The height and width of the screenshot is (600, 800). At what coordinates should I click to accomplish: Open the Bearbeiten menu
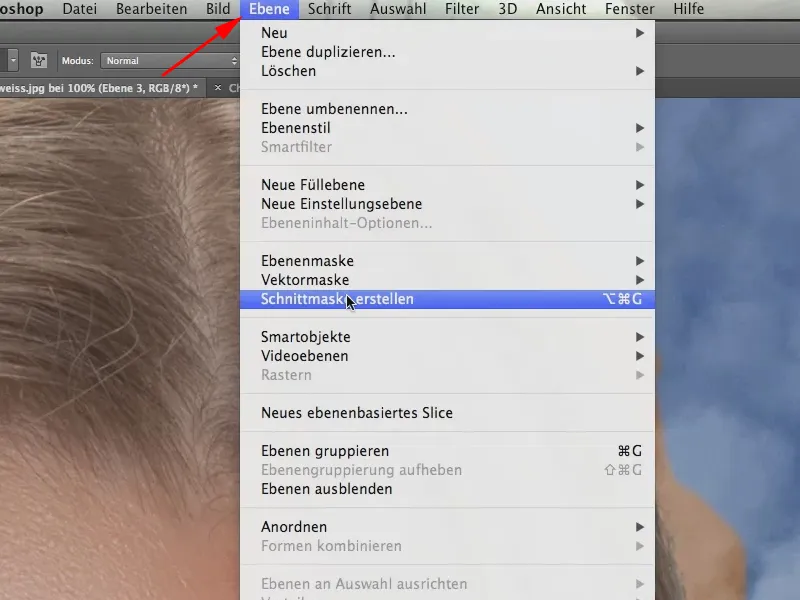[152, 9]
